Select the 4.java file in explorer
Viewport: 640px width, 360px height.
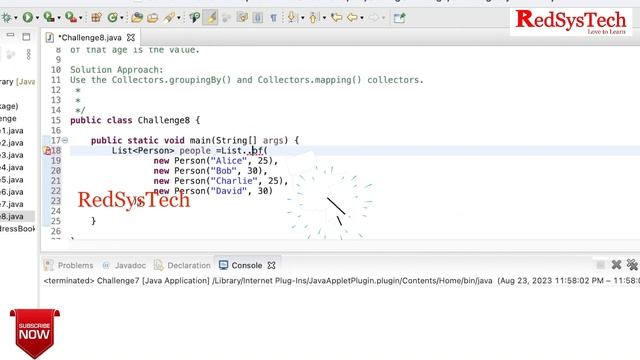[12, 167]
